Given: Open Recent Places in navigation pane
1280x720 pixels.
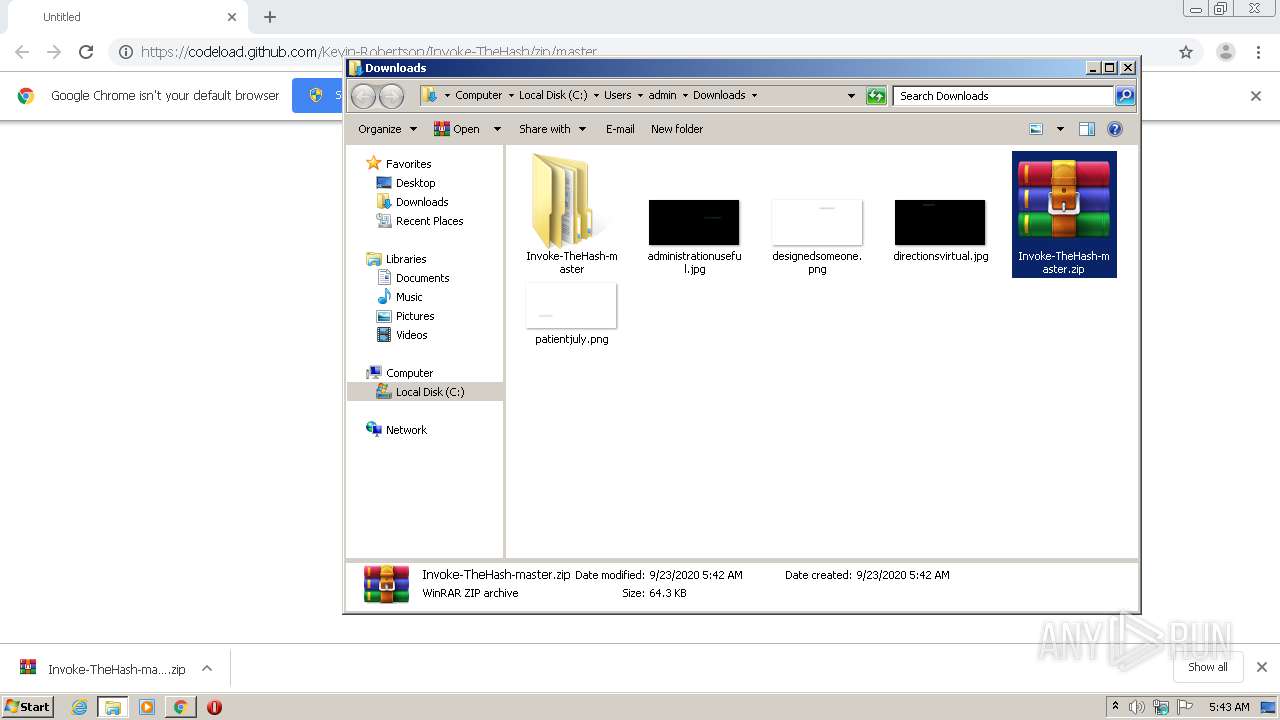Looking at the screenshot, I should 429,221.
